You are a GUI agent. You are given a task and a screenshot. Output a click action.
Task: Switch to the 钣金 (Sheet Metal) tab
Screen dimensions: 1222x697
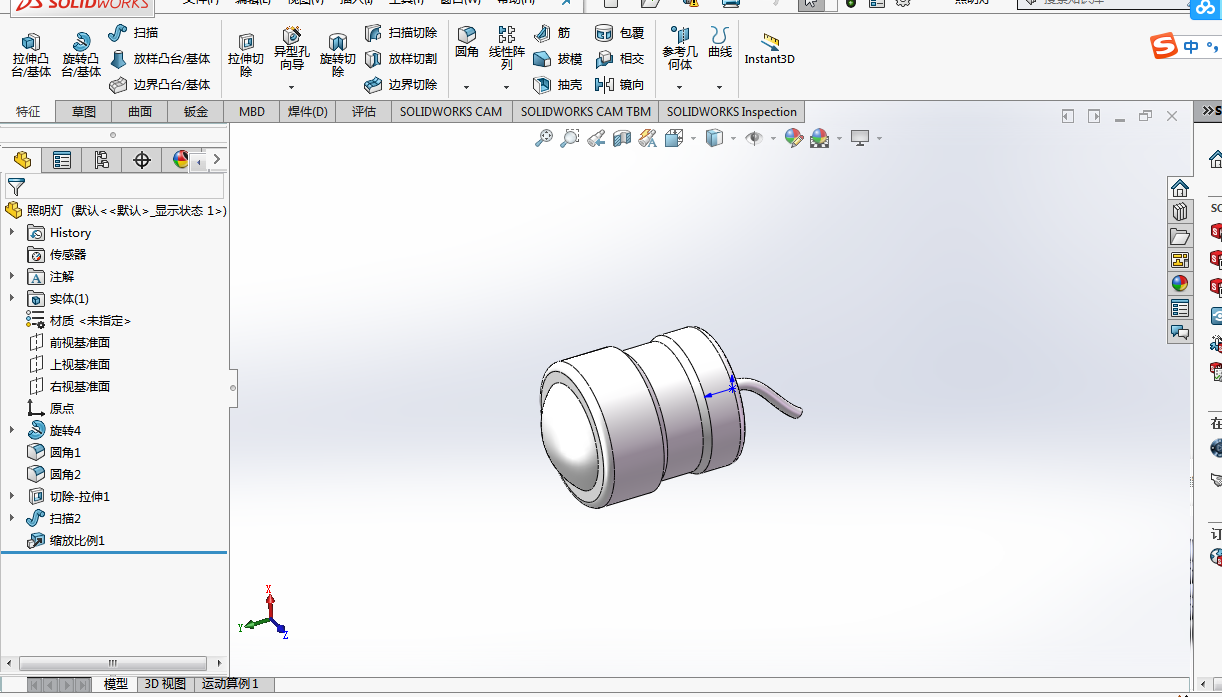click(196, 111)
